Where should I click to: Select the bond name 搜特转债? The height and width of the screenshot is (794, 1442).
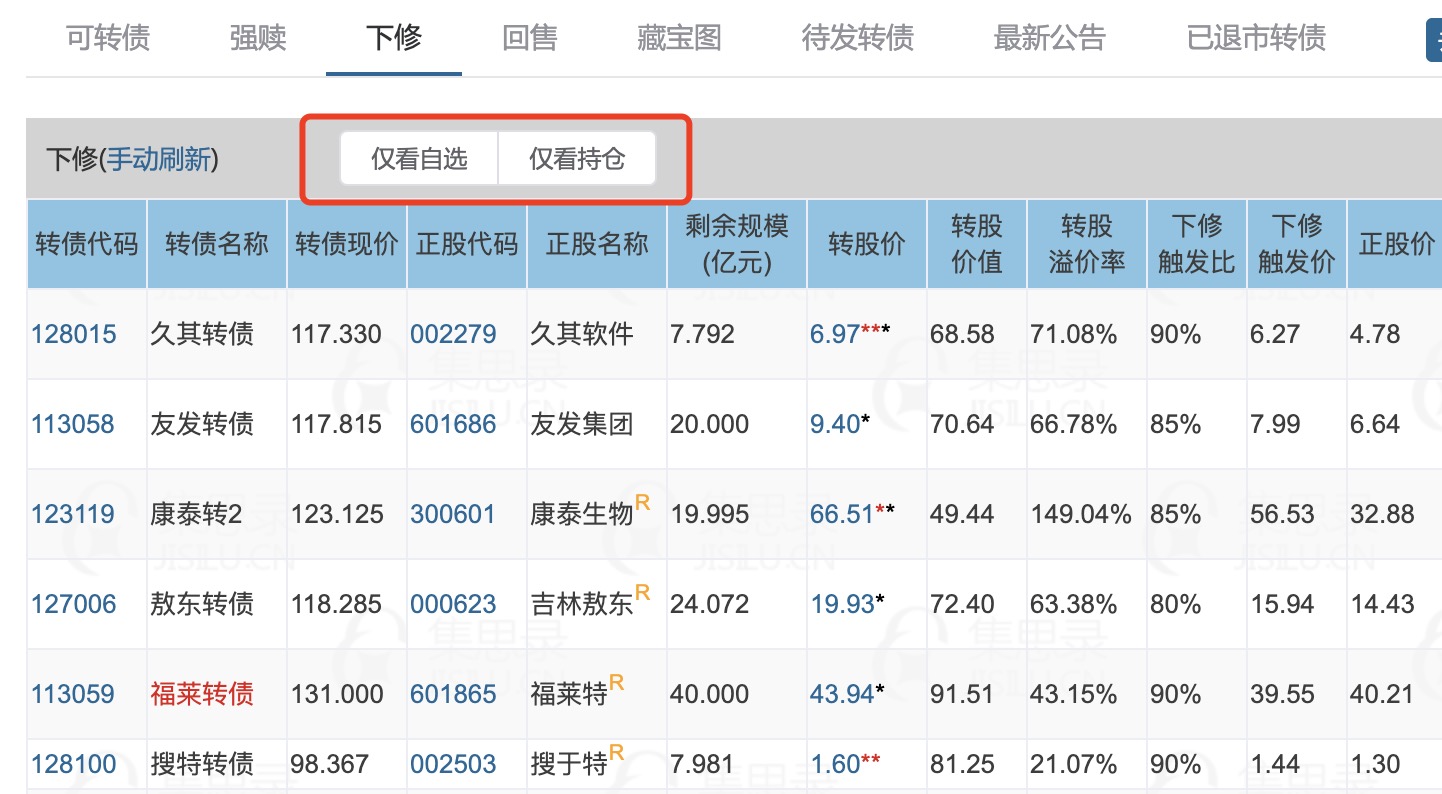coord(202,764)
